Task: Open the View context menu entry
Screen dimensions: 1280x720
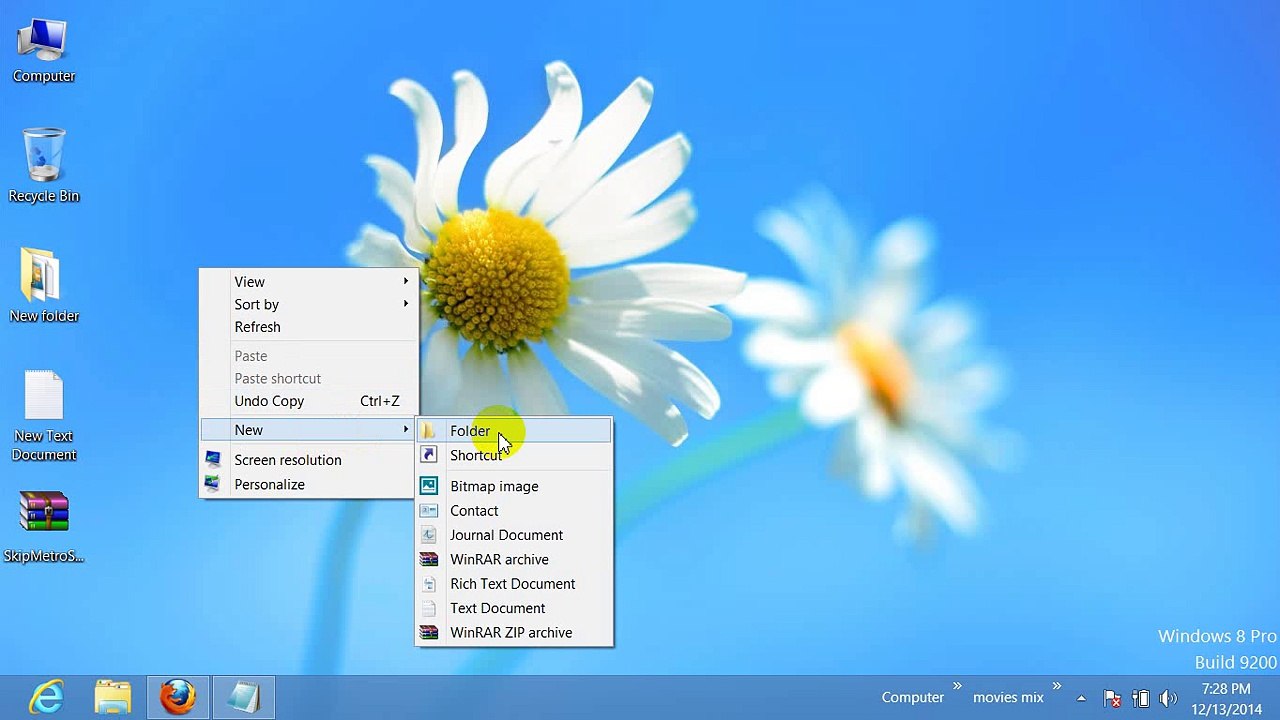Action: (308, 282)
